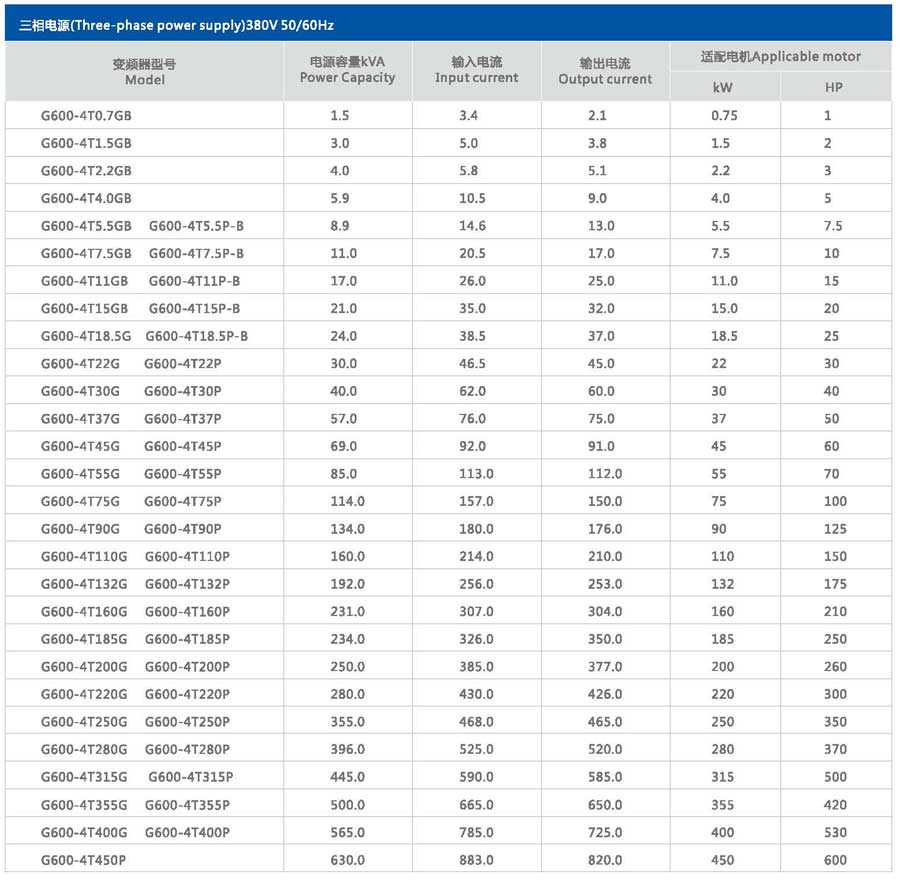Select model G600-4T110P
The image size is (900, 881).
187,556
